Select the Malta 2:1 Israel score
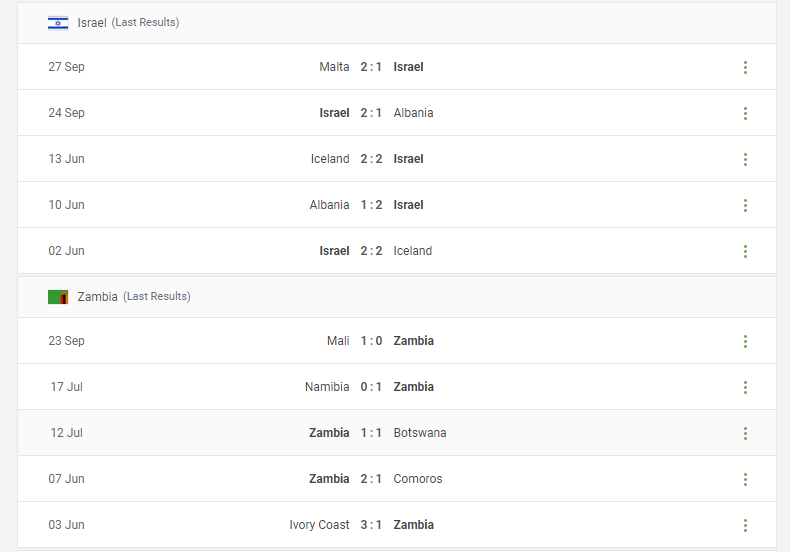The width and height of the screenshot is (790, 552). click(371, 67)
